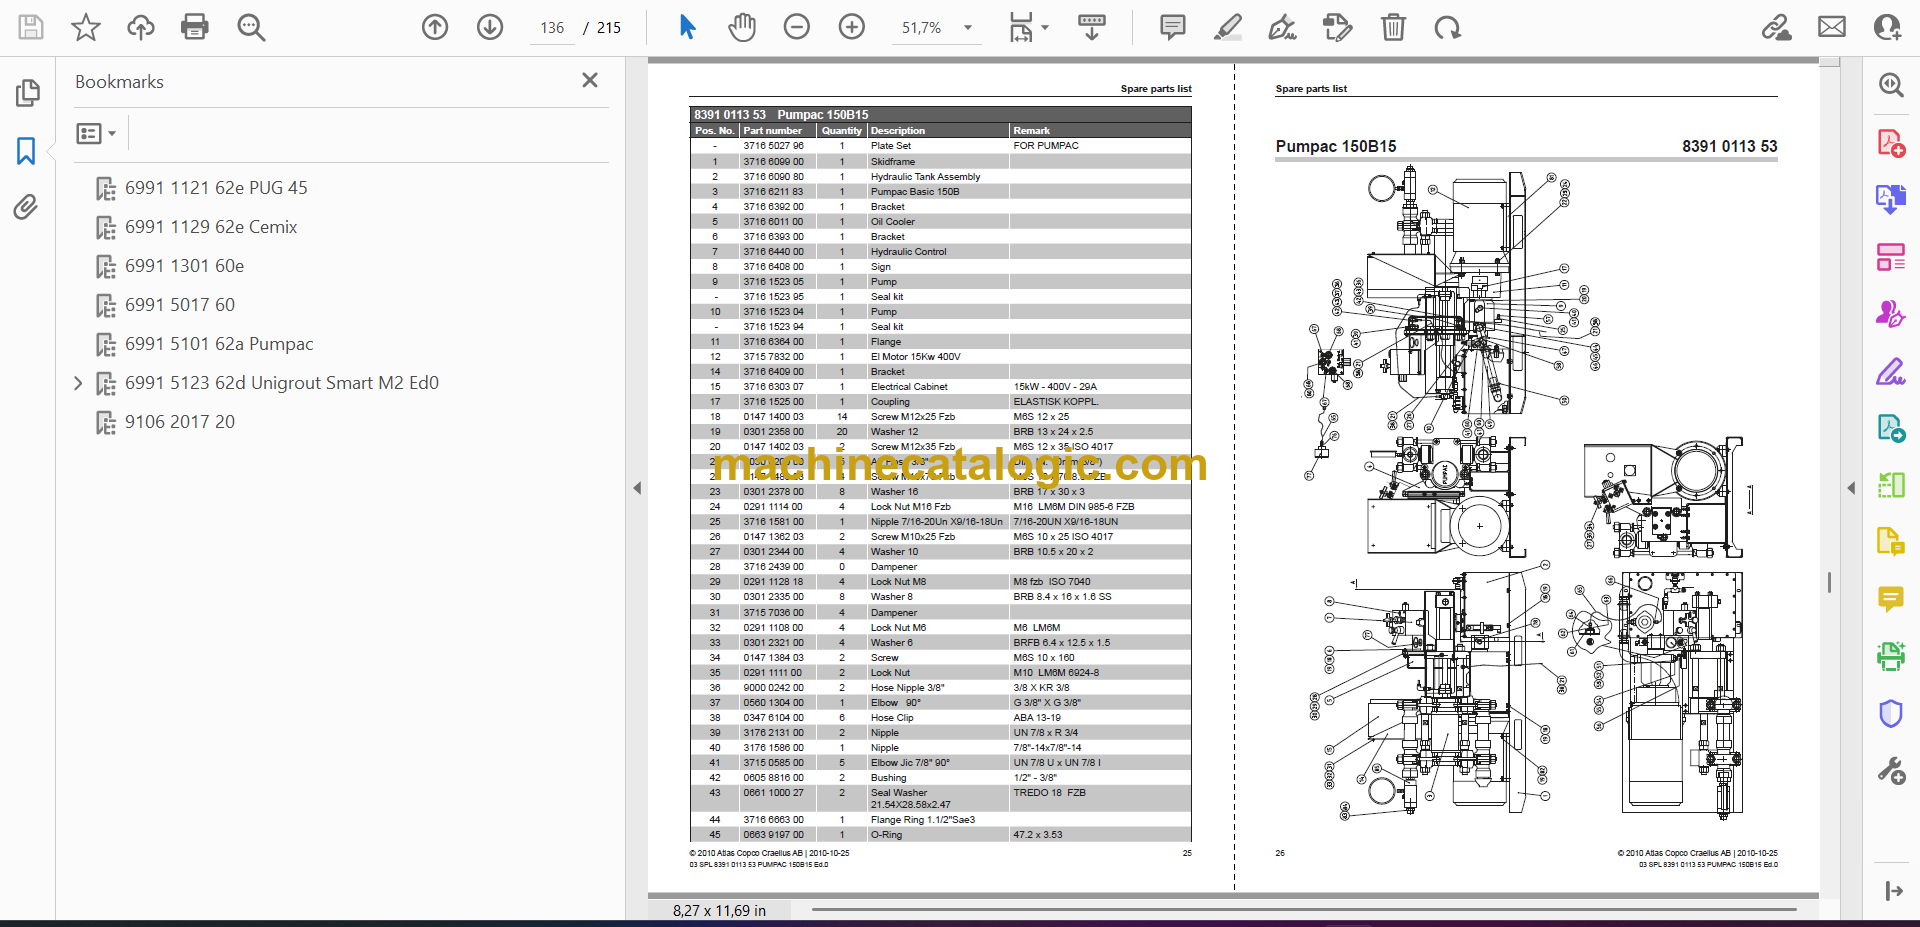Viewport: 1920px width, 927px height.
Task: Bookmark this file with the star icon
Action: tap(86, 27)
